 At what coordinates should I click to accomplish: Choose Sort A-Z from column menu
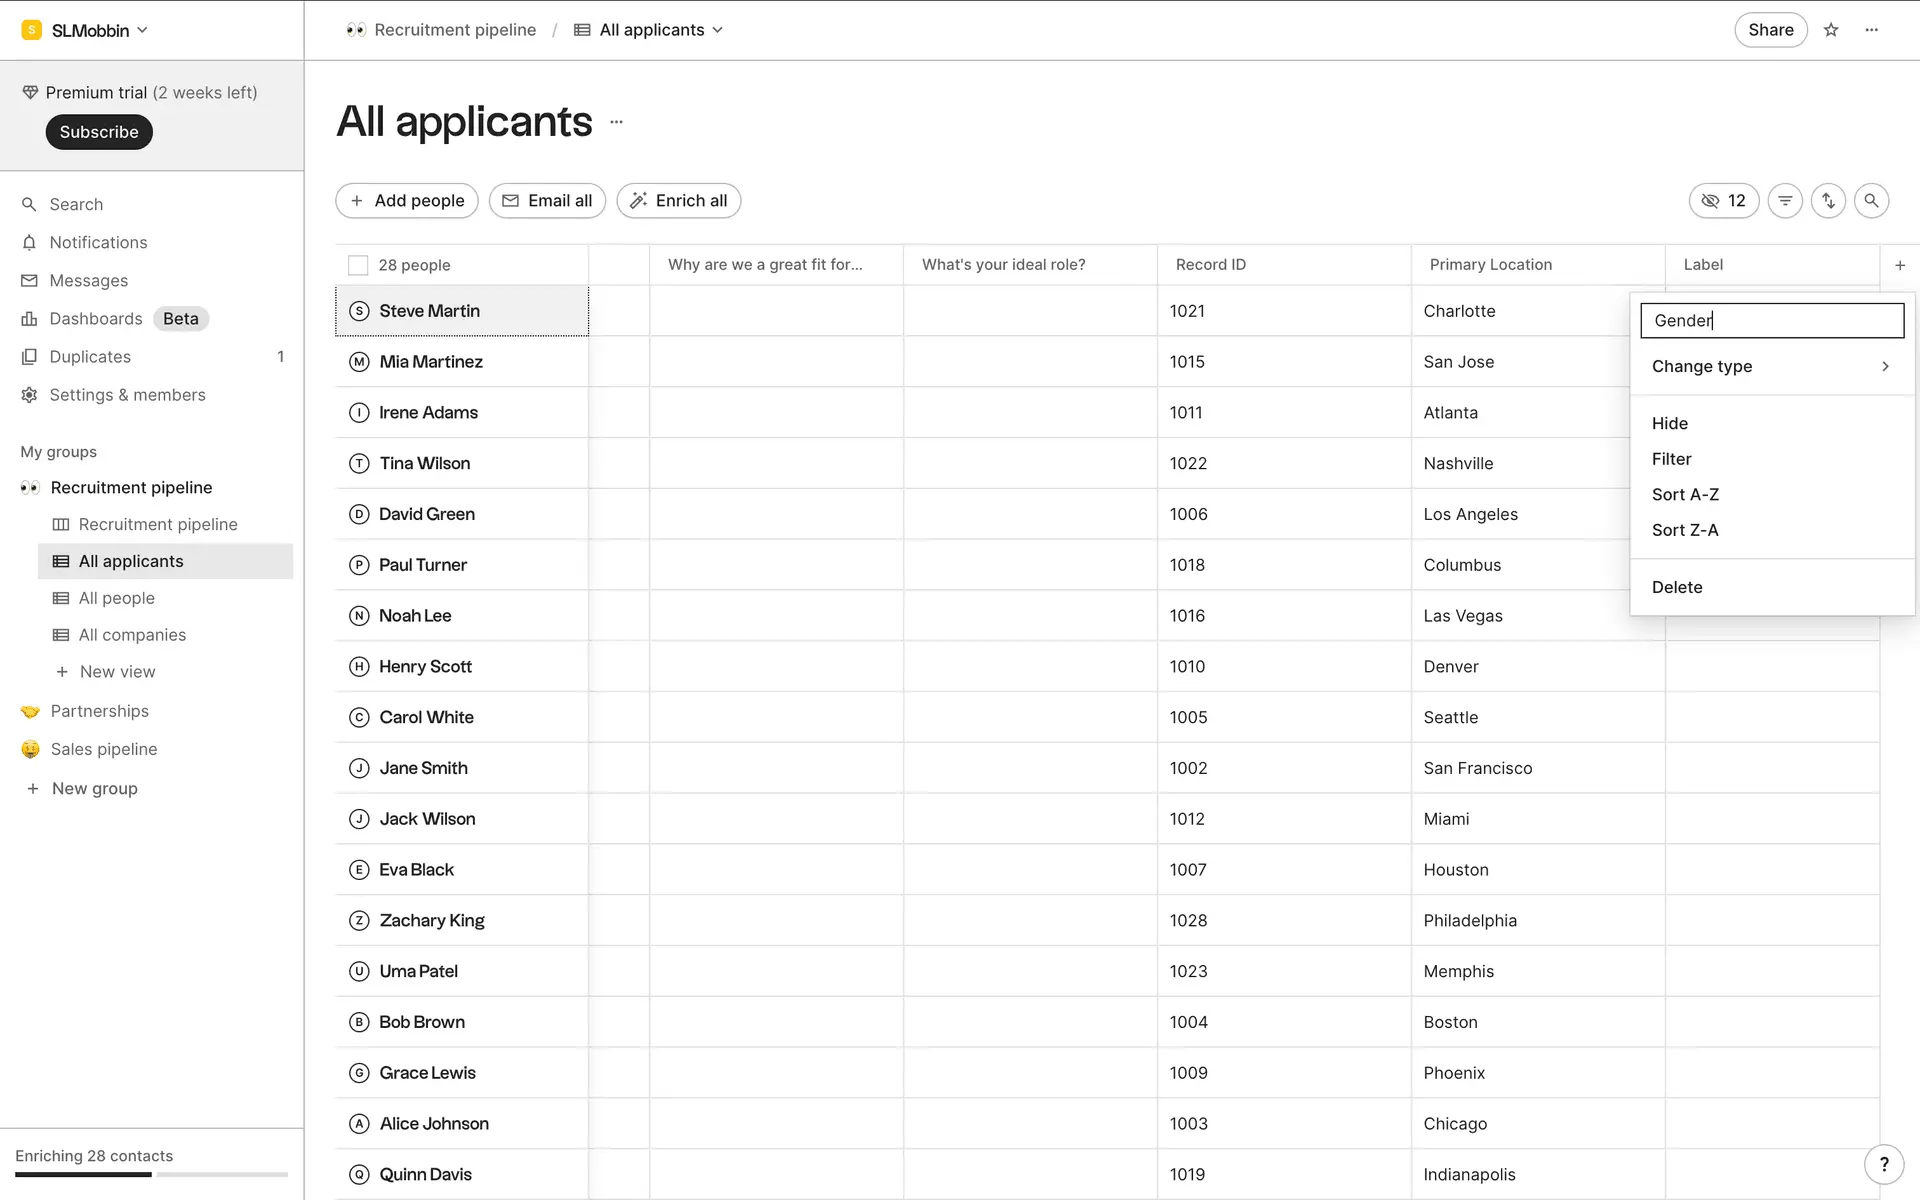pos(1685,494)
